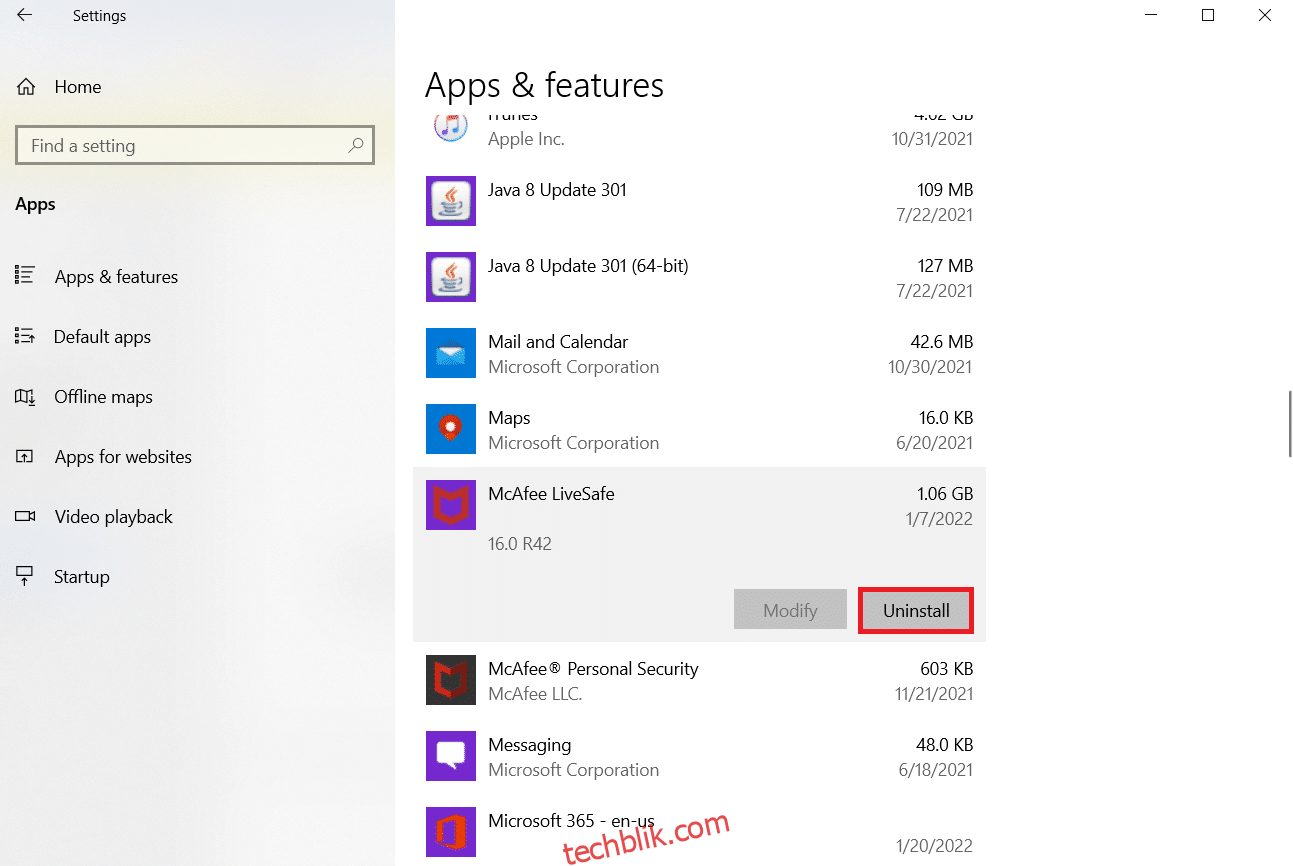Click the Maps app icon
1293x866 pixels.
pos(451,429)
